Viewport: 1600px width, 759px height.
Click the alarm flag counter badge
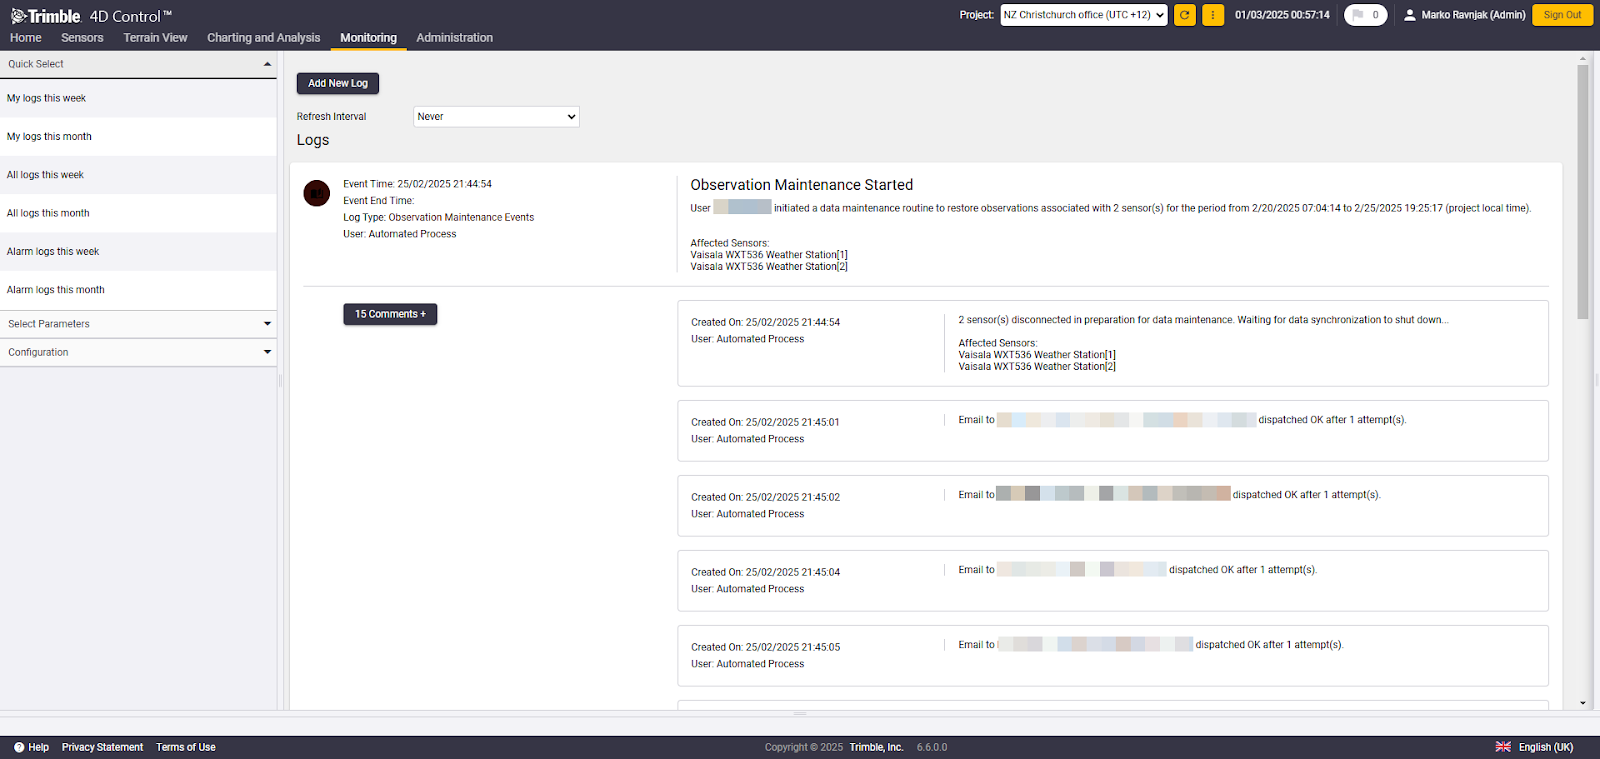point(1365,15)
